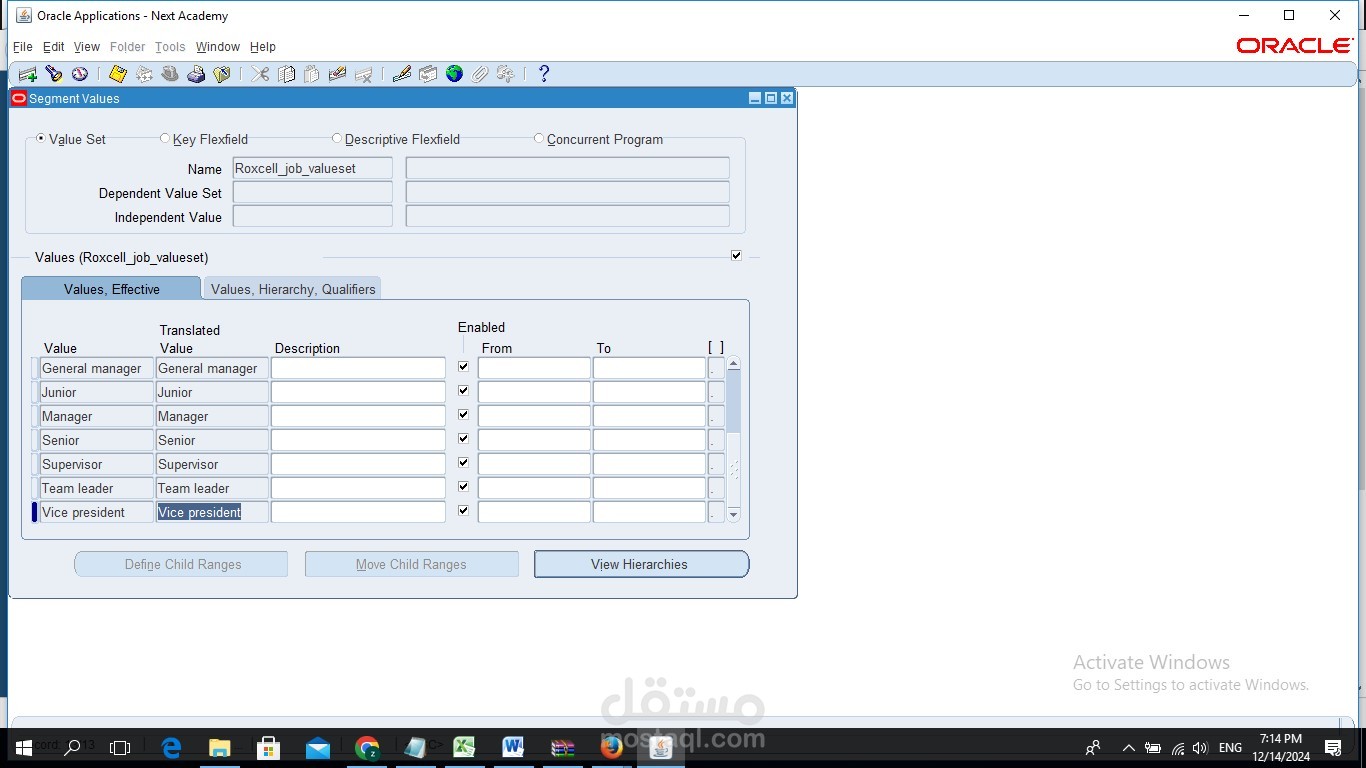Click the Zoom toolbar icon
This screenshot has height=768, width=1366.
(428, 74)
